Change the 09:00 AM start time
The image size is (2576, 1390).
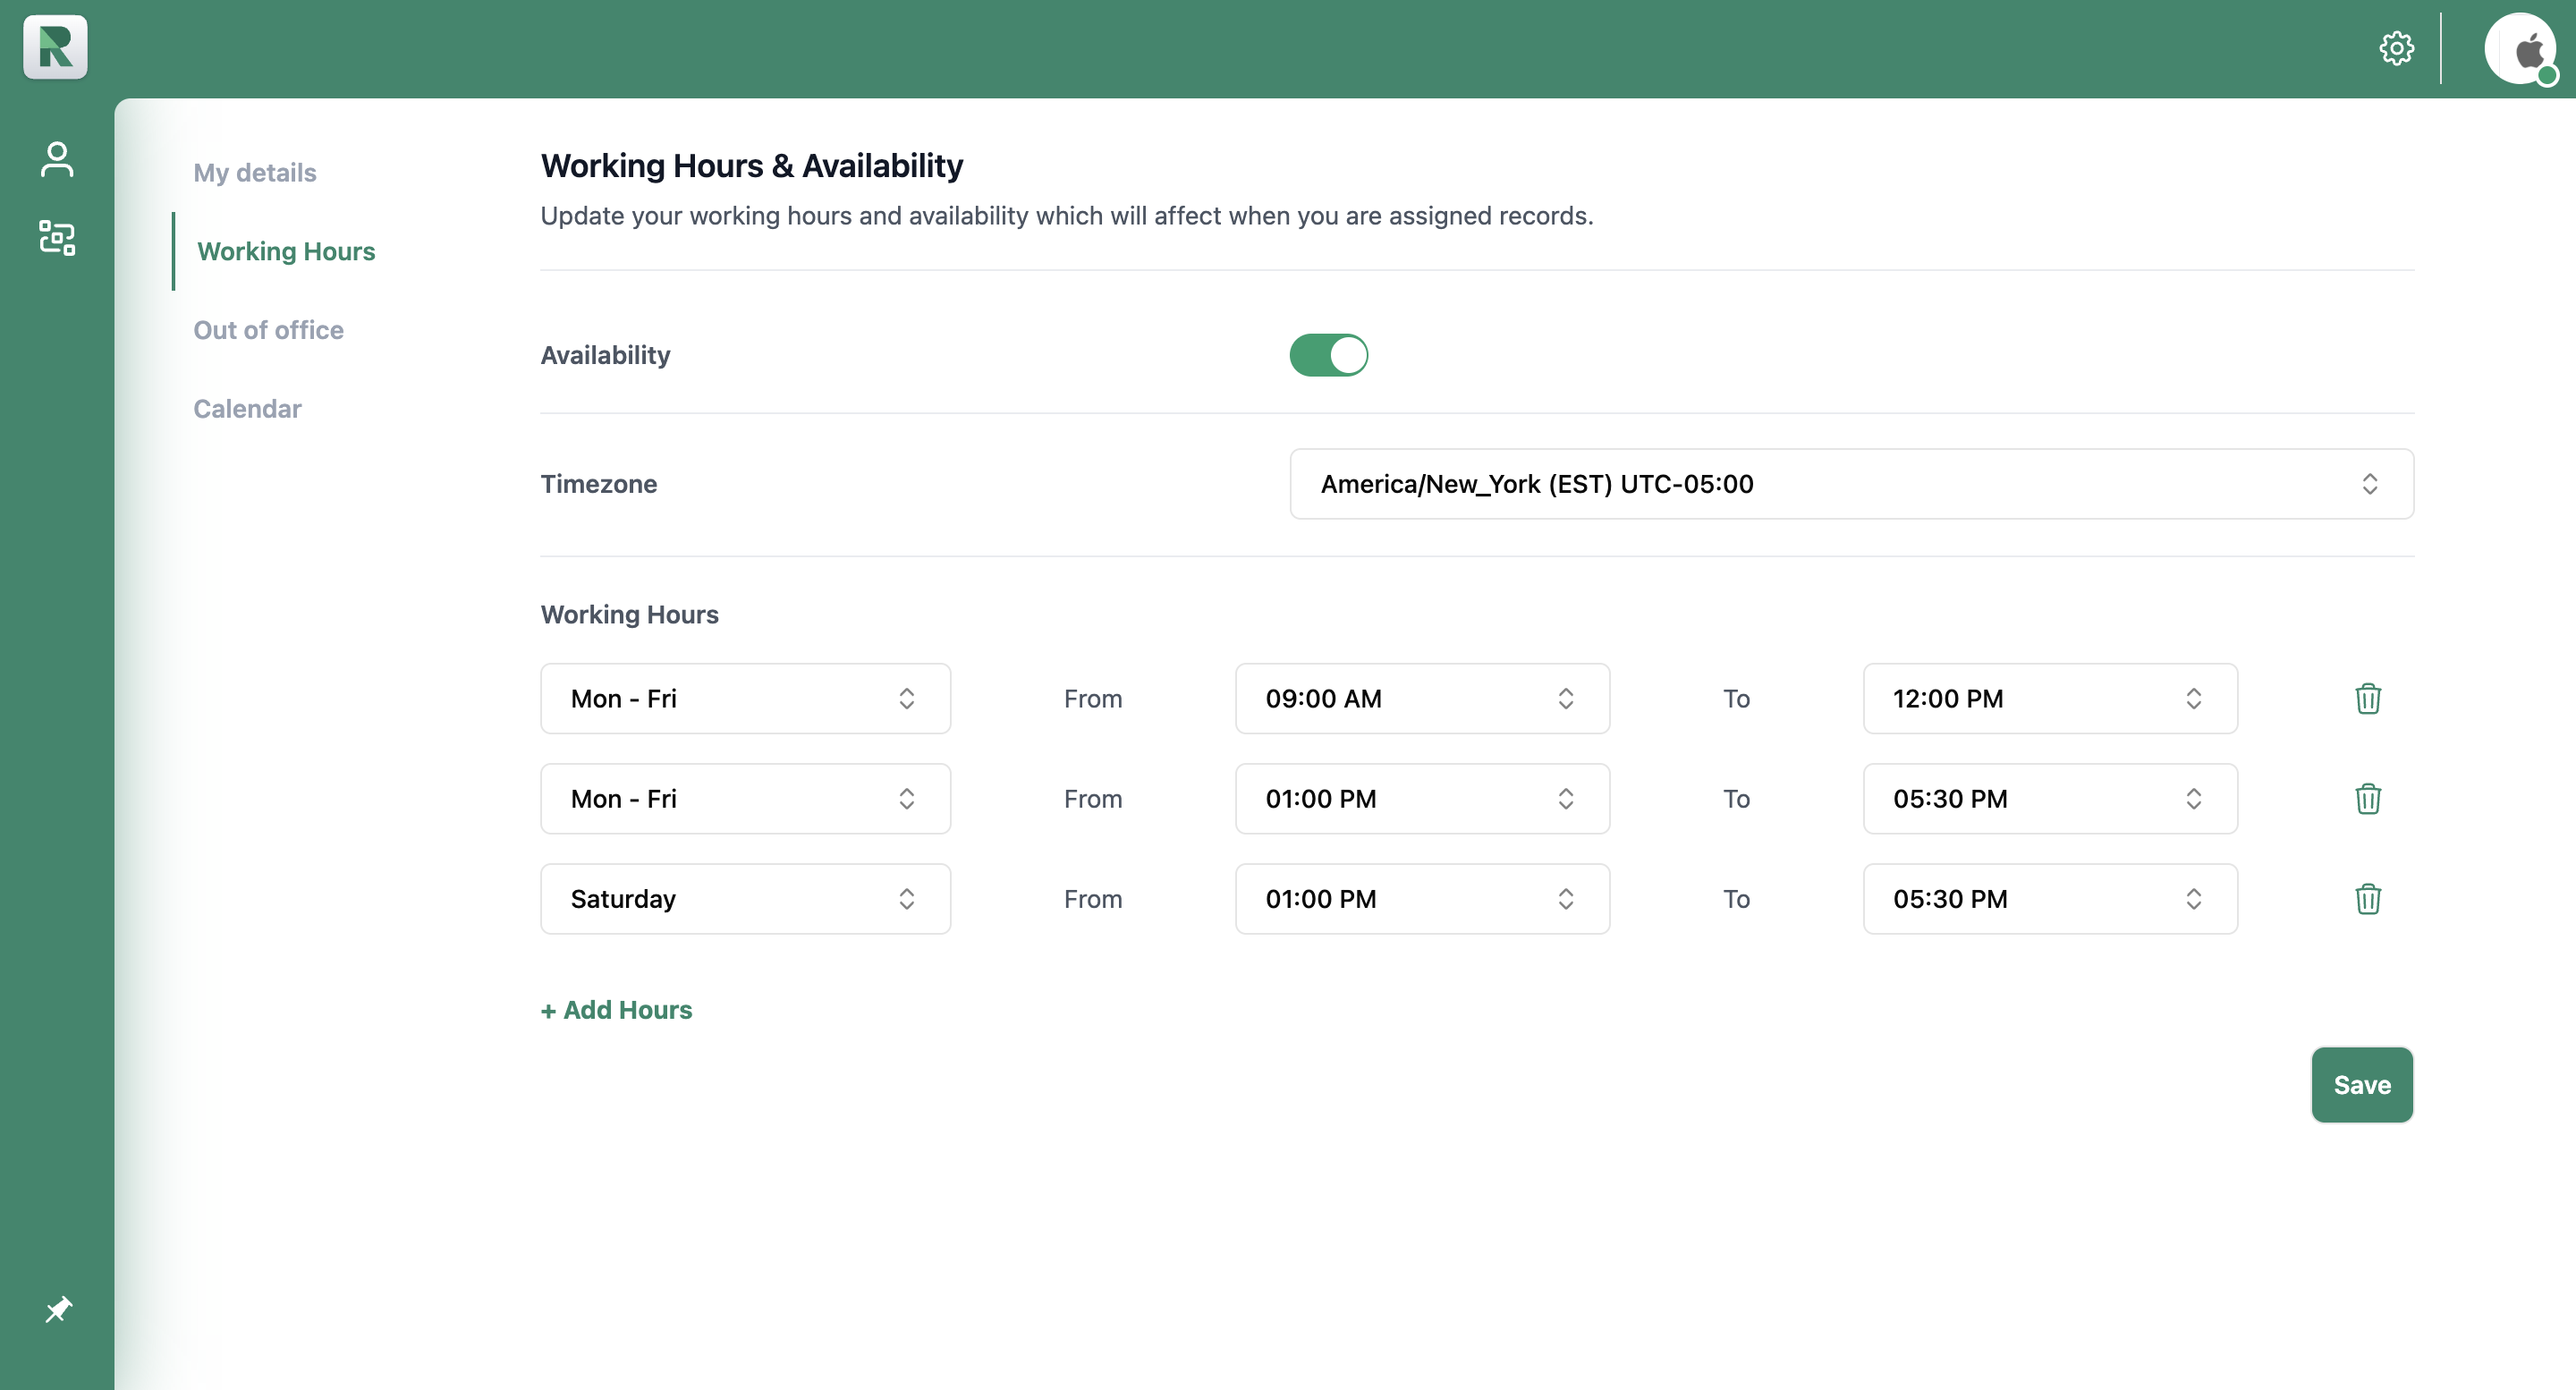(1421, 698)
